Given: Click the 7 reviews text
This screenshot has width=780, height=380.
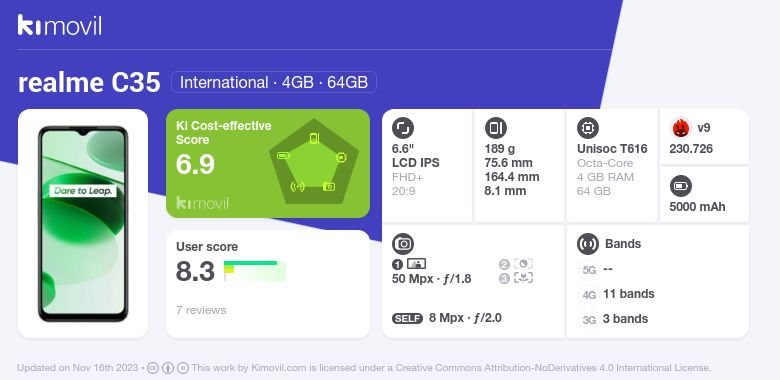Looking at the screenshot, I should pyautogui.click(x=201, y=310).
